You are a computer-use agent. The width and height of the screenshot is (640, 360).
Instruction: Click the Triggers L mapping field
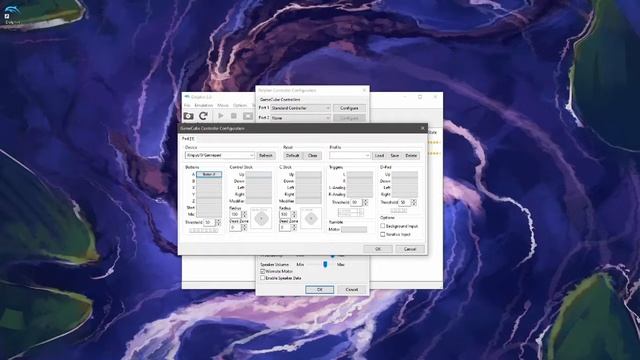[360, 174]
